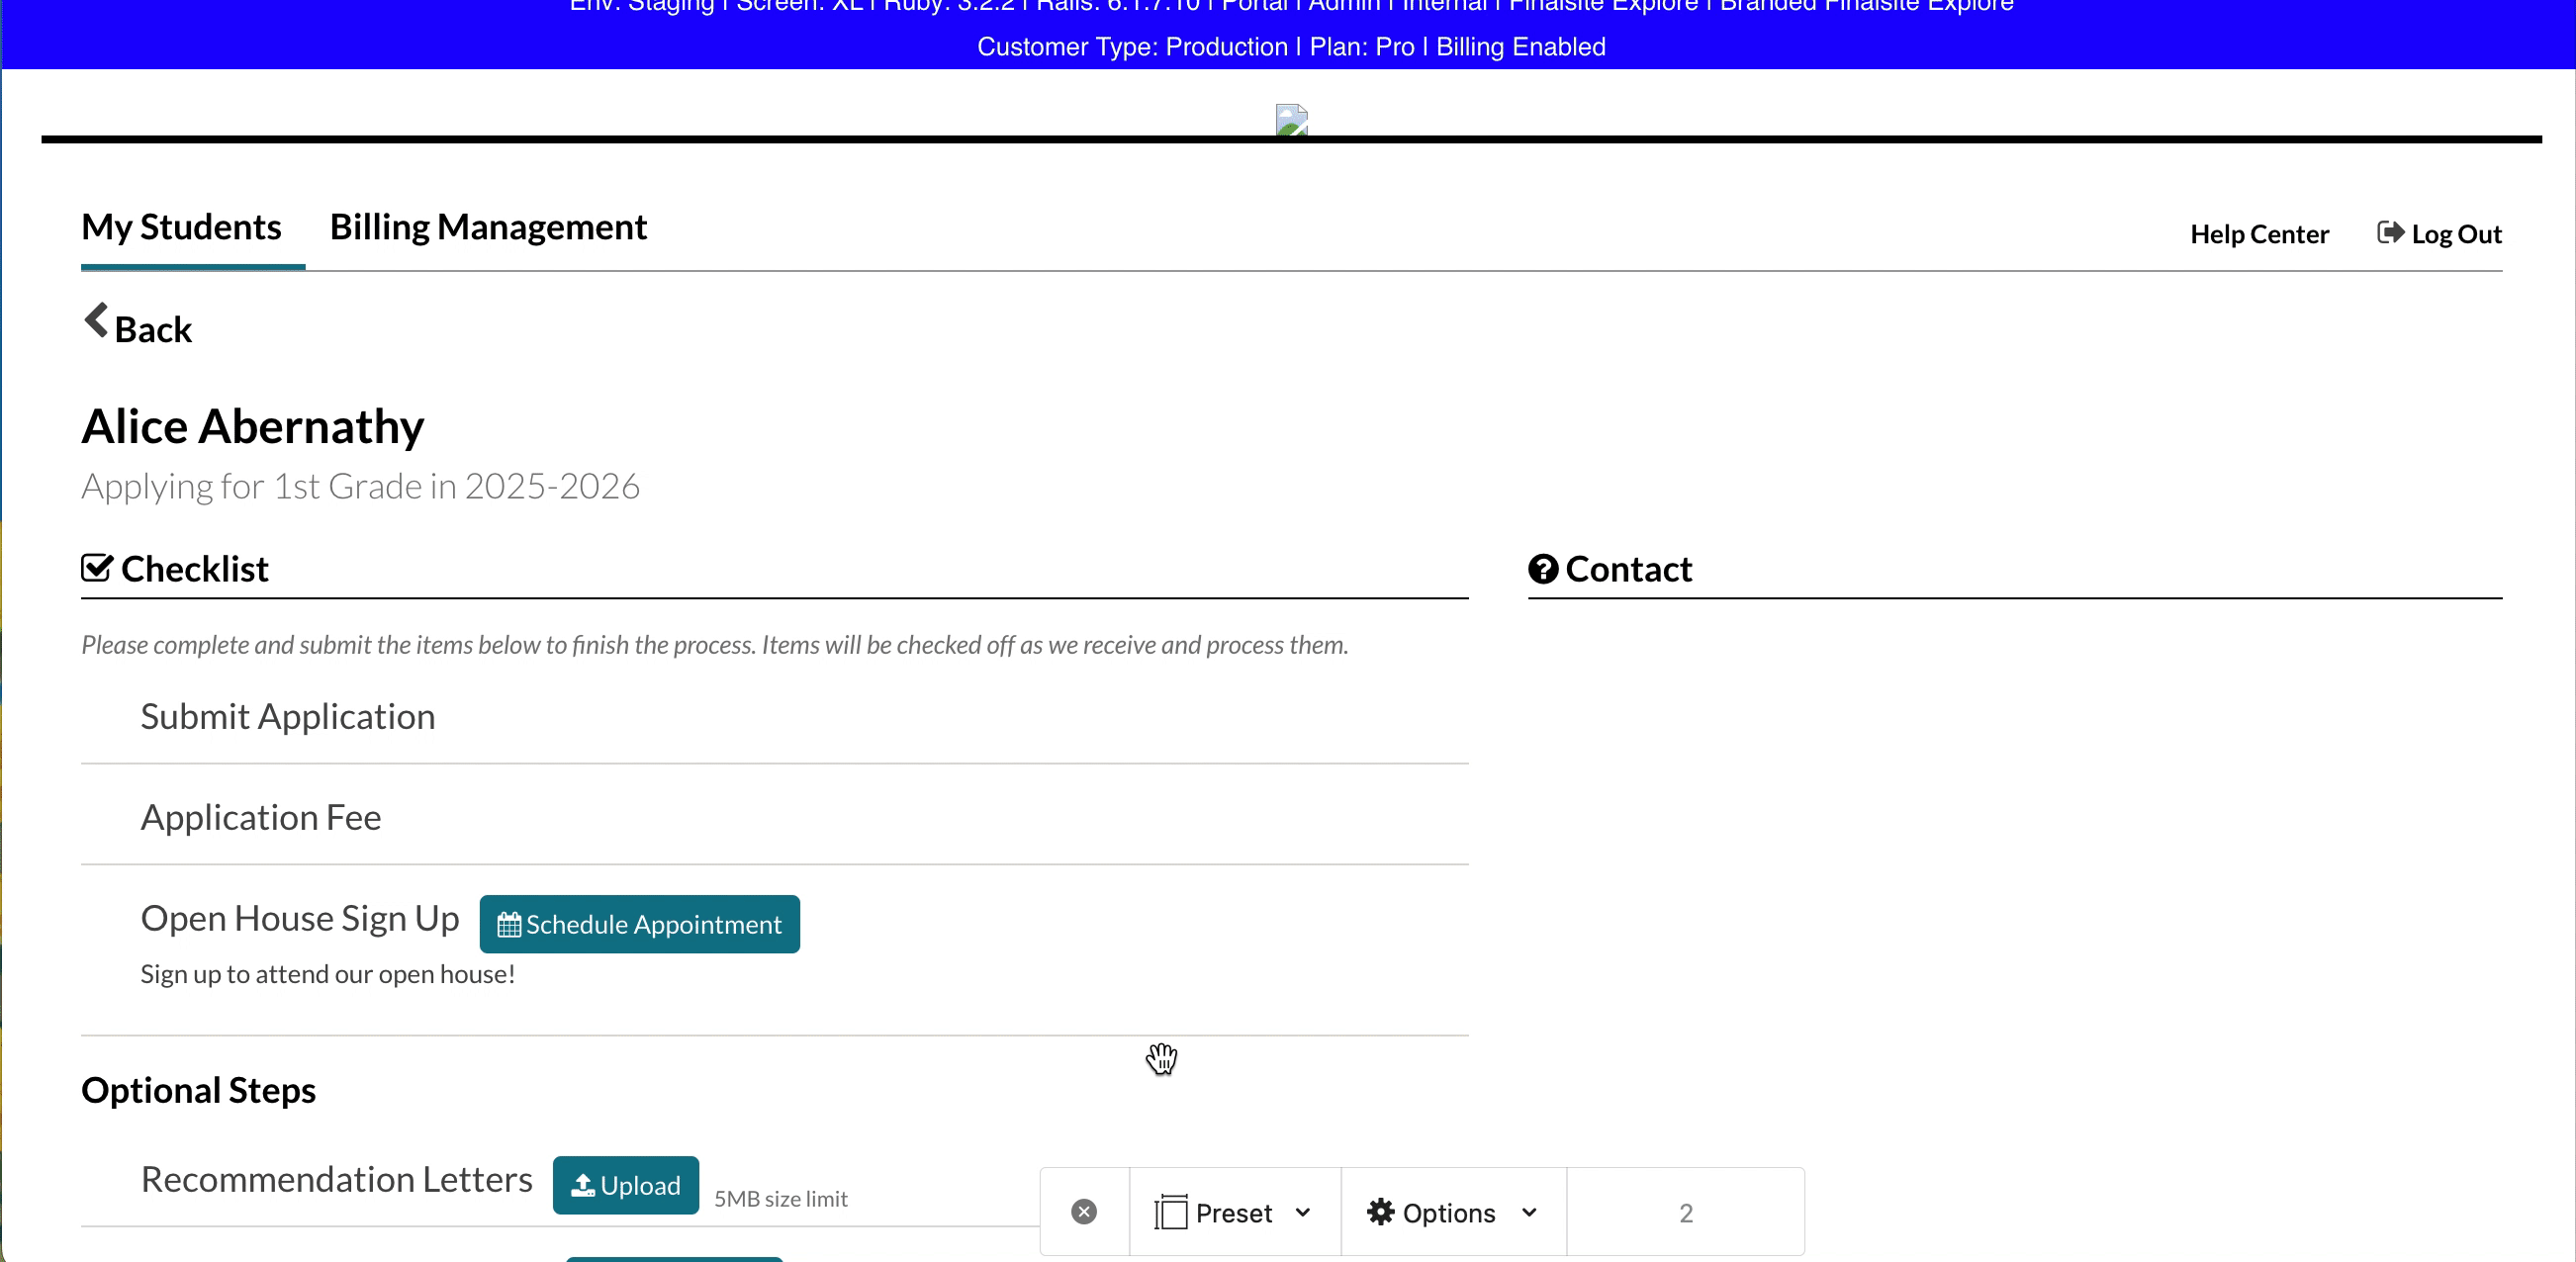Click the Back chevron arrow icon

click(96, 322)
